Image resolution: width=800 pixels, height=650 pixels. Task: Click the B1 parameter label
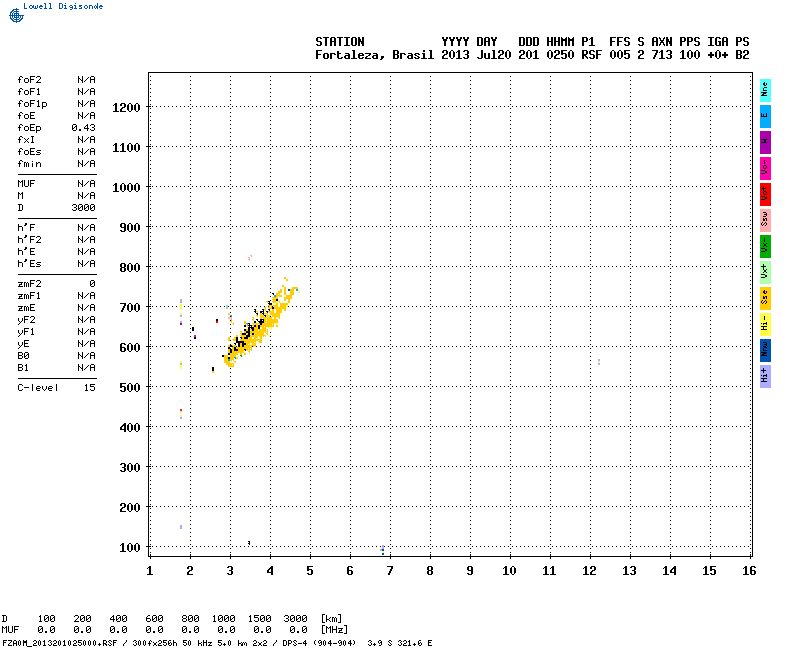[23, 368]
